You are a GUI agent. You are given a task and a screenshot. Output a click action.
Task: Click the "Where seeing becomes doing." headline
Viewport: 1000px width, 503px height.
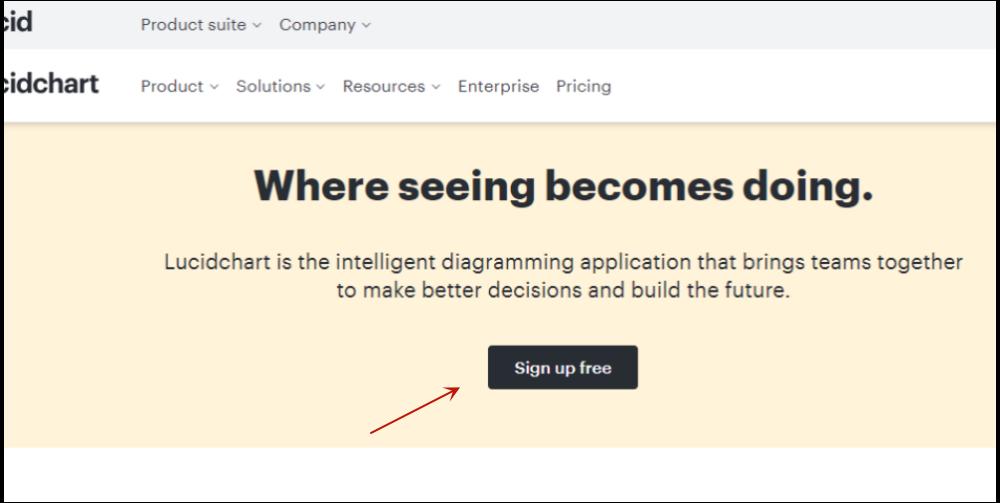pos(563,186)
